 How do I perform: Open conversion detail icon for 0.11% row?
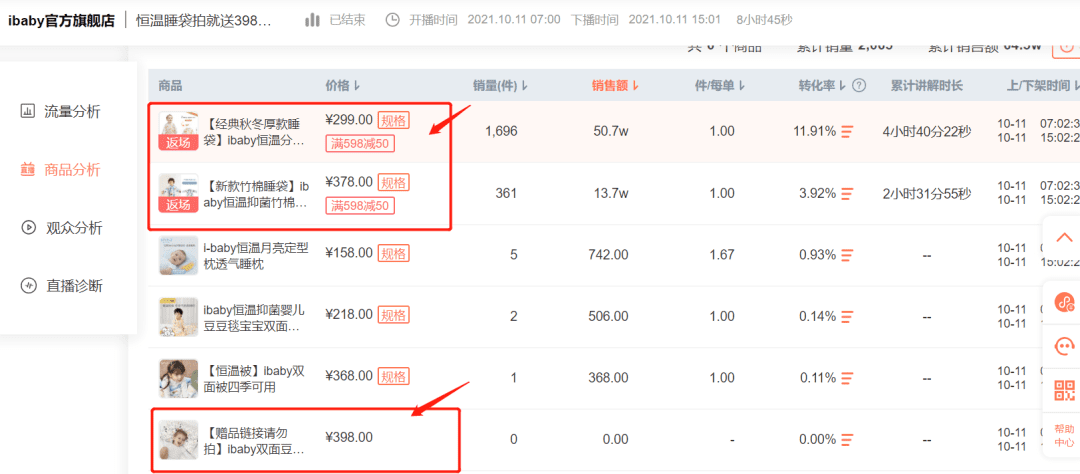coord(848,378)
